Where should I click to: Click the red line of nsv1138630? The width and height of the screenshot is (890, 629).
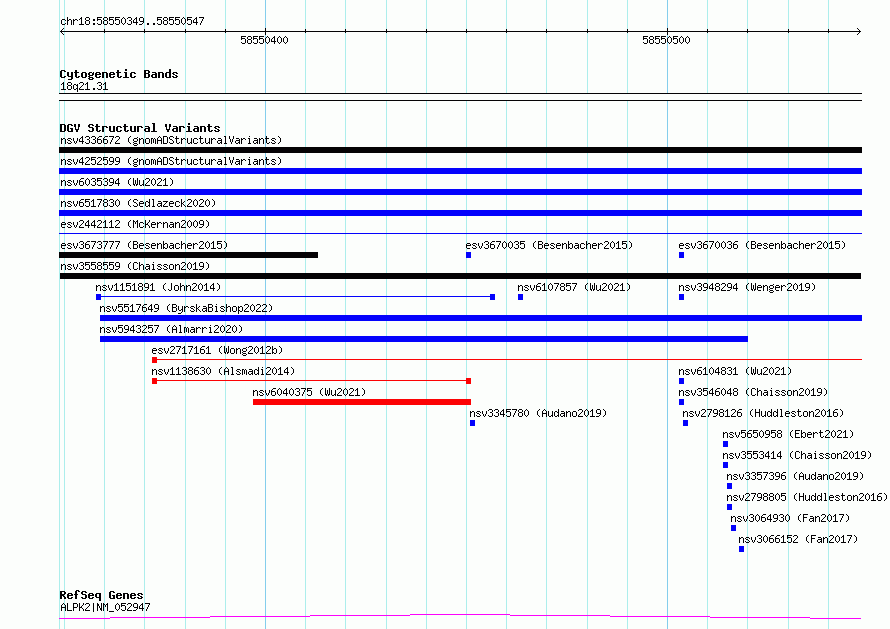pos(311,381)
